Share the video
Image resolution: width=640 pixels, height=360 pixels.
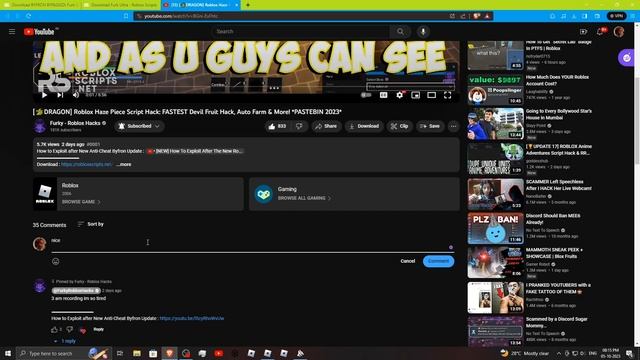pos(326,126)
